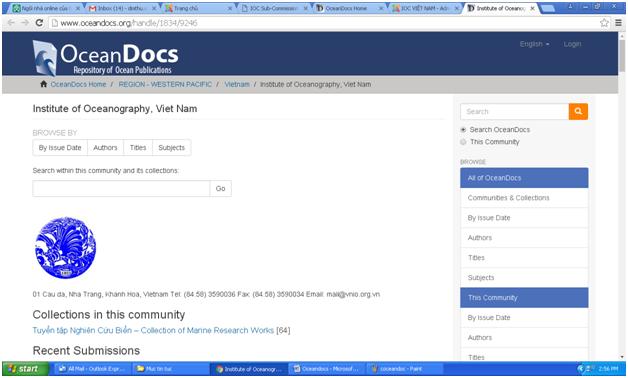The image size is (628, 378).
Task: Open the Chrome menu hamburger icon
Action: point(618,23)
